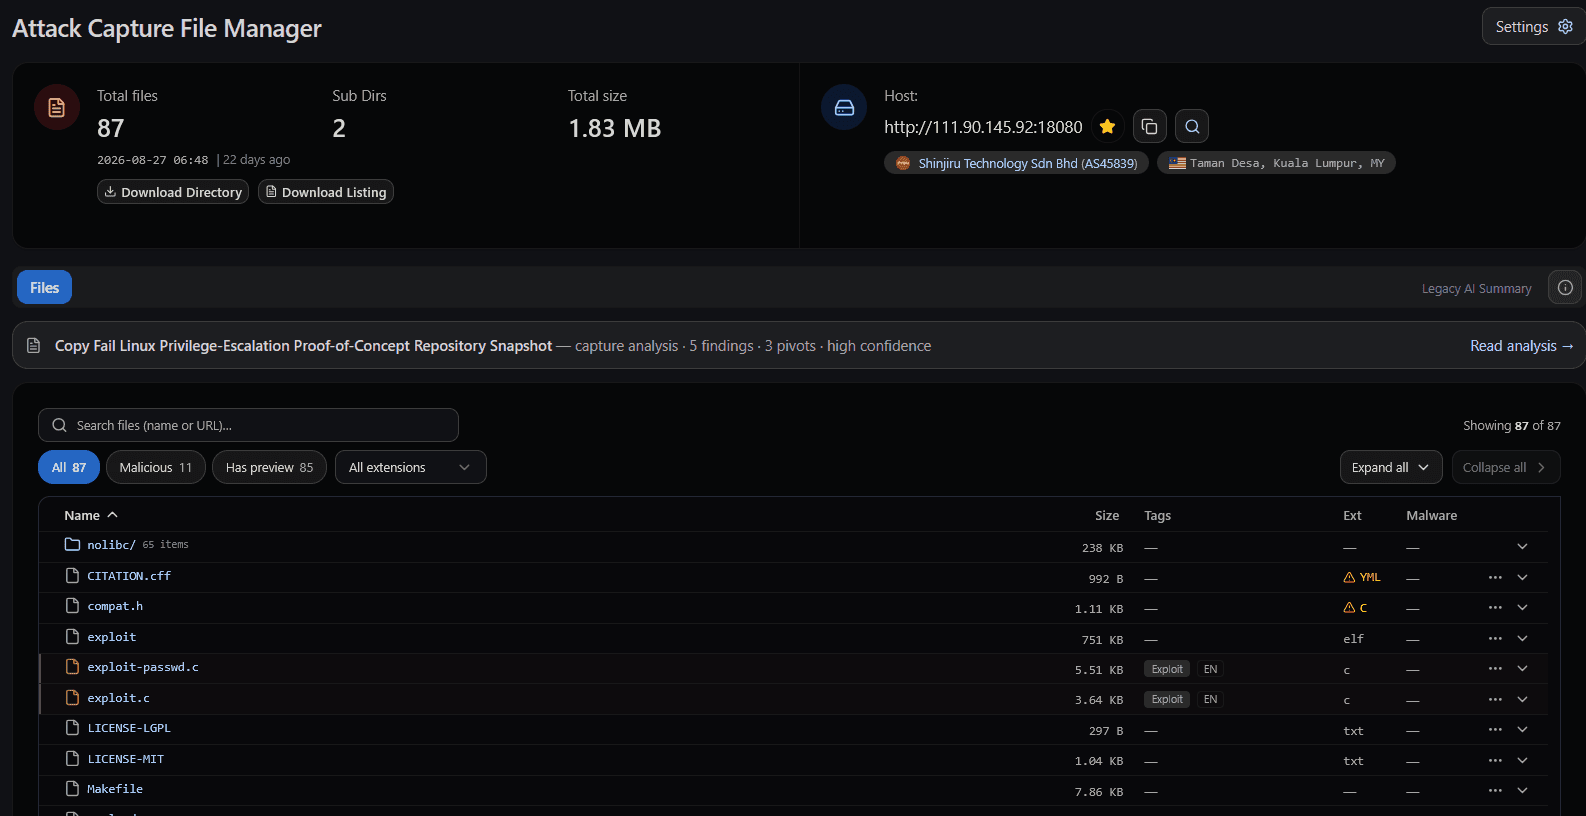Expand the compat.h row chevron
Viewport: 1586px width, 816px height.
tap(1522, 608)
